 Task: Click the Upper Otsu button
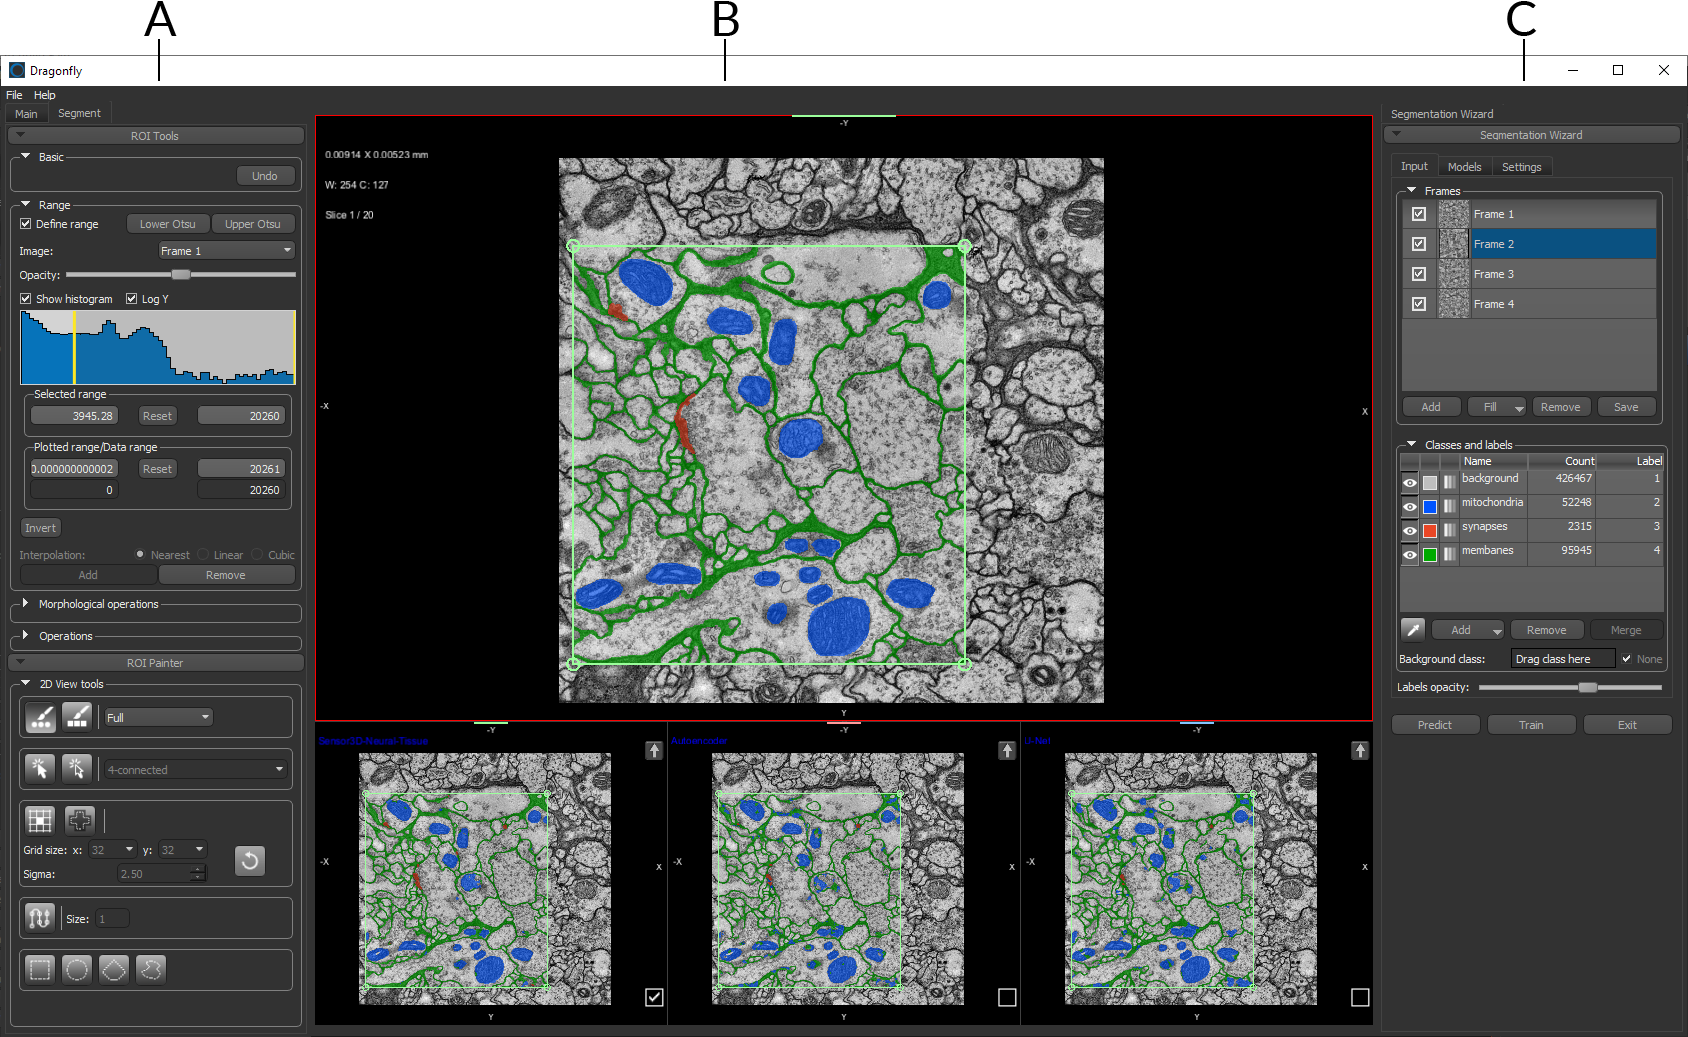pos(253,224)
